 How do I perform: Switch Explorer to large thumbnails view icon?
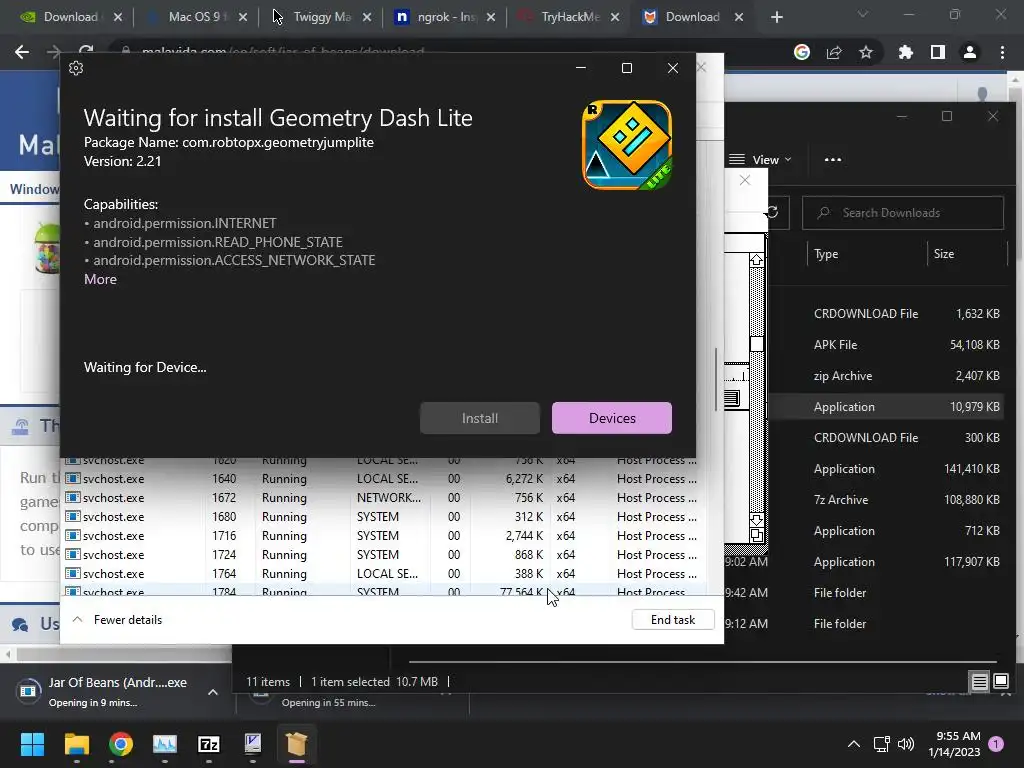1000,682
